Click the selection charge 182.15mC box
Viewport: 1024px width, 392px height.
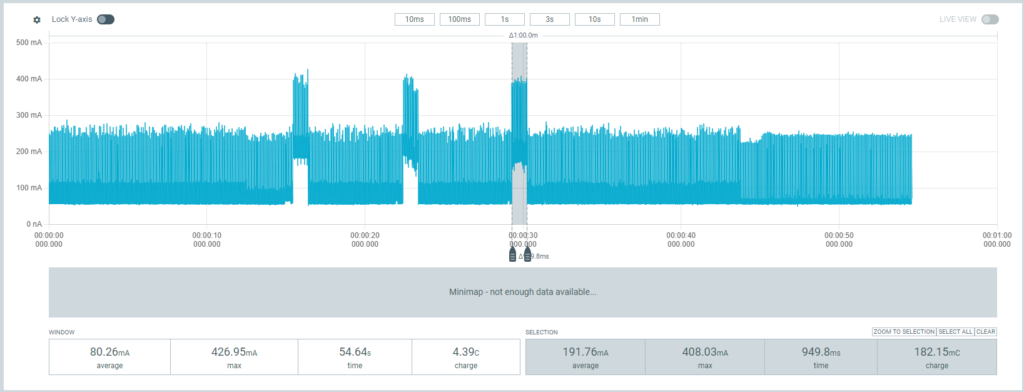pyautogui.click(x=936, y=357)
